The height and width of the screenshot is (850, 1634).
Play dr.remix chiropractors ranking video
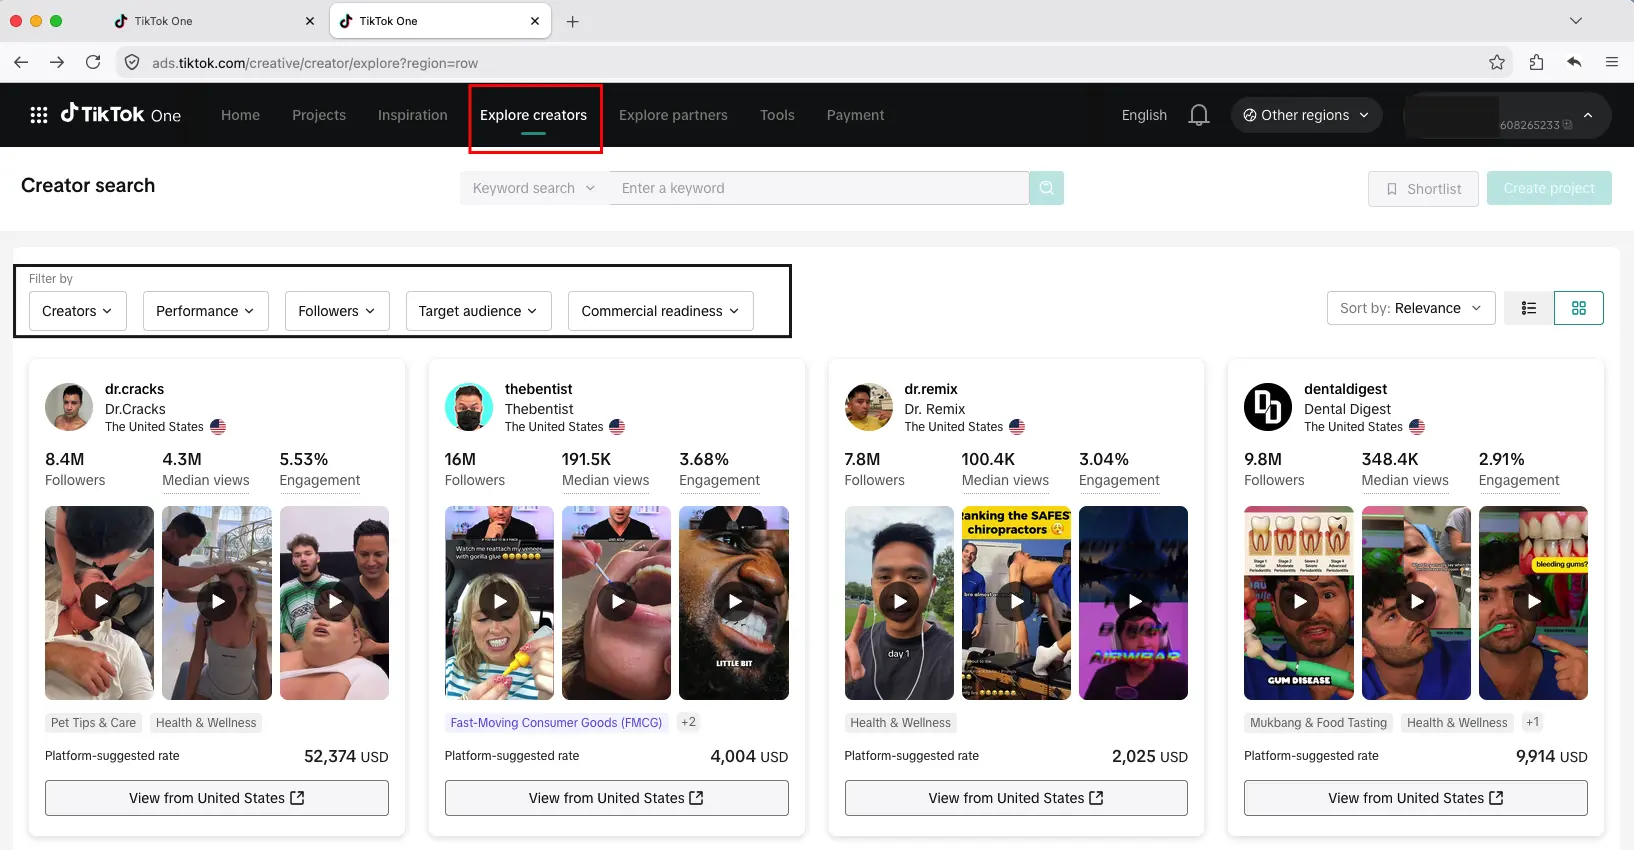[x=1016, y=602]
